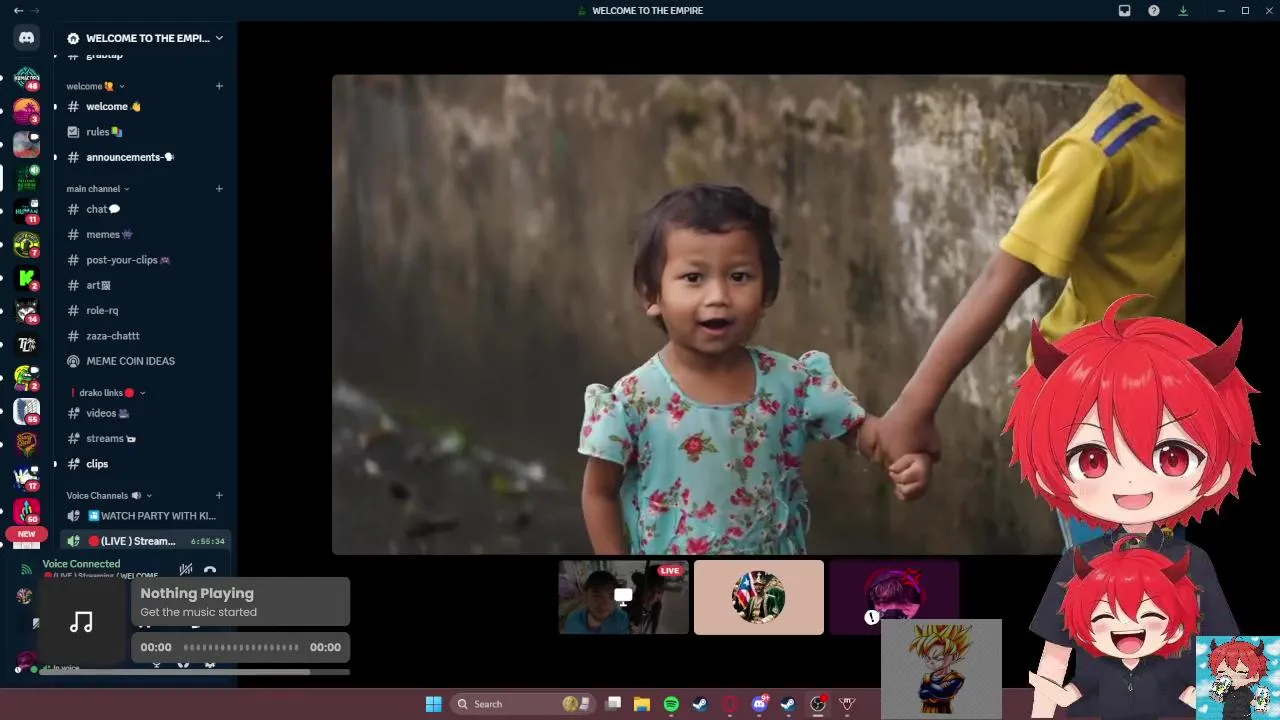Click the music note album art tile
The width and height of the screenshot is (1280, 720).
point(82,622)
